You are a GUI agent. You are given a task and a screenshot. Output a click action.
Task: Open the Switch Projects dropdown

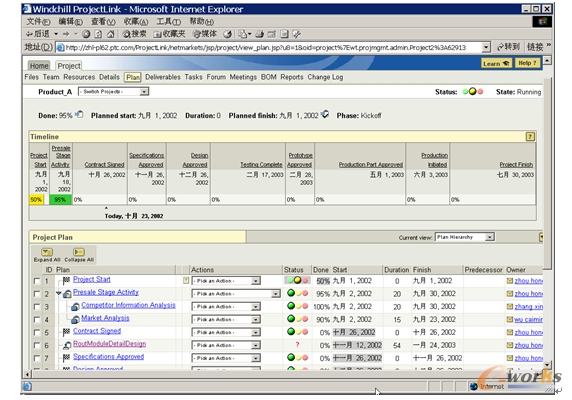[x=113, y=92]
